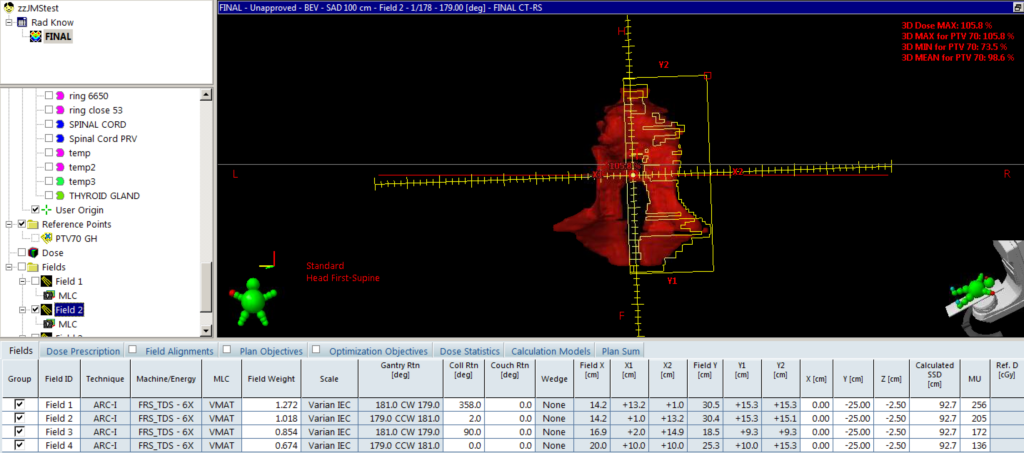Click the structure tree scrollbar down arrow

click(x=206, y=333)
